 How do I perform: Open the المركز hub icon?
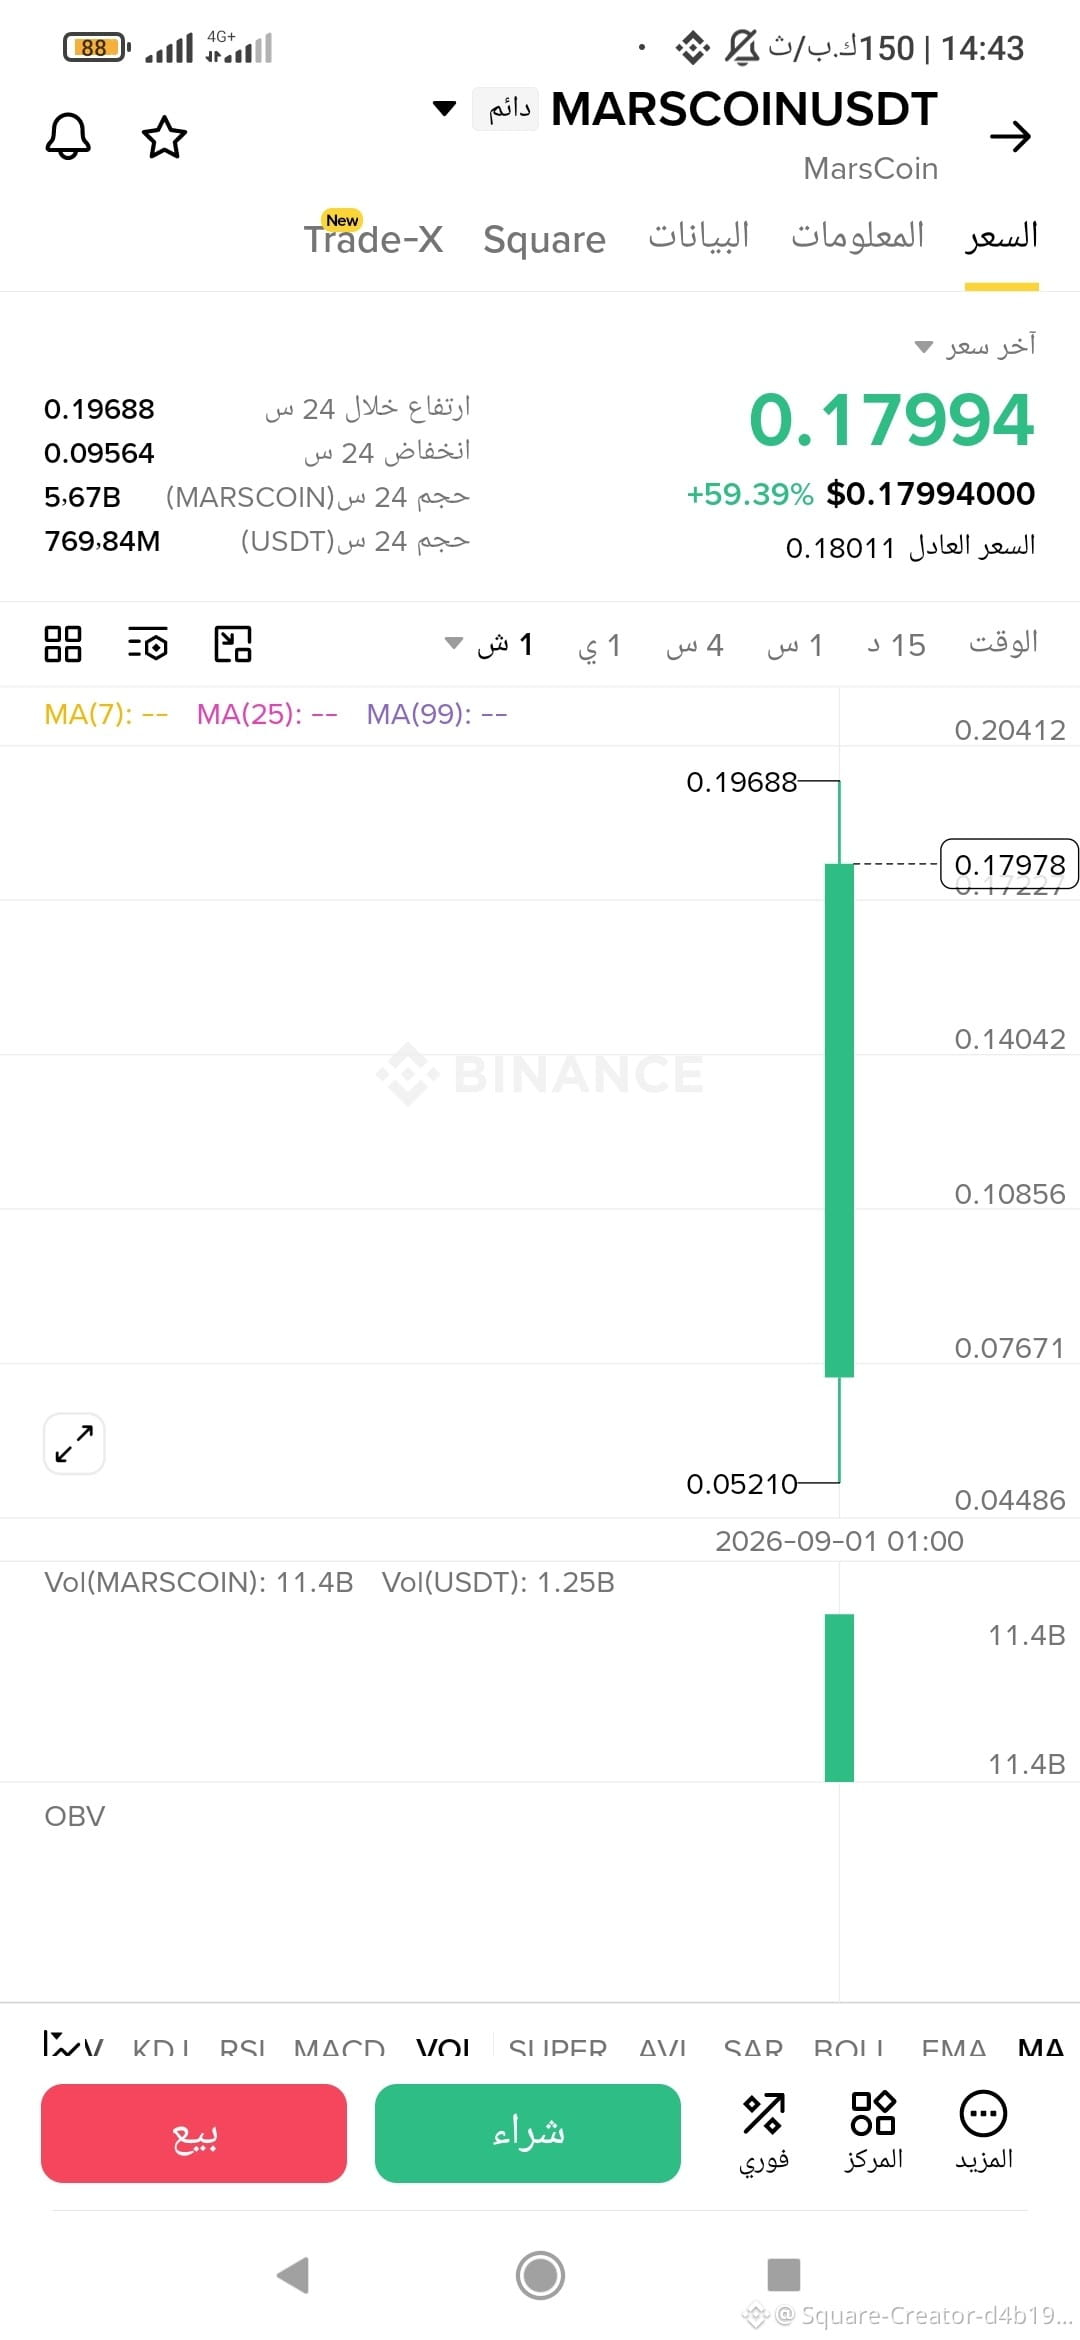coord(874,2132)
